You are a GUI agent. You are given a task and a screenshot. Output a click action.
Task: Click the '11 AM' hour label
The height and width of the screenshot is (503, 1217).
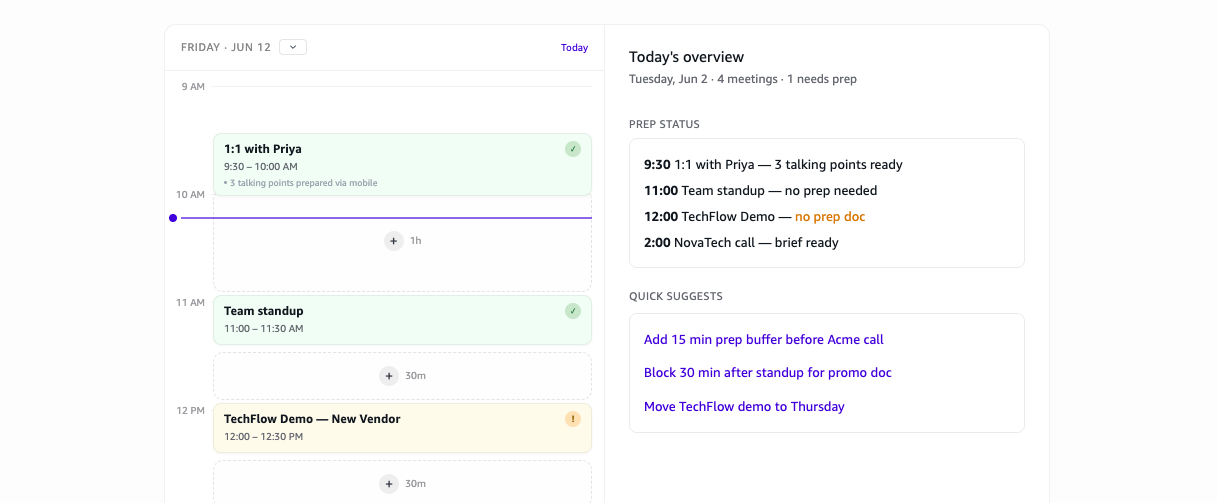tap(190, 302)
